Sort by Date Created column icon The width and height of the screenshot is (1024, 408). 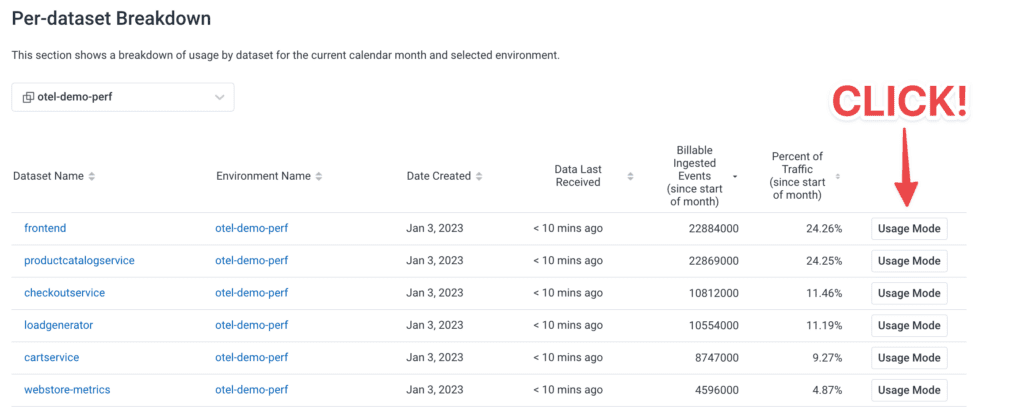479,176
